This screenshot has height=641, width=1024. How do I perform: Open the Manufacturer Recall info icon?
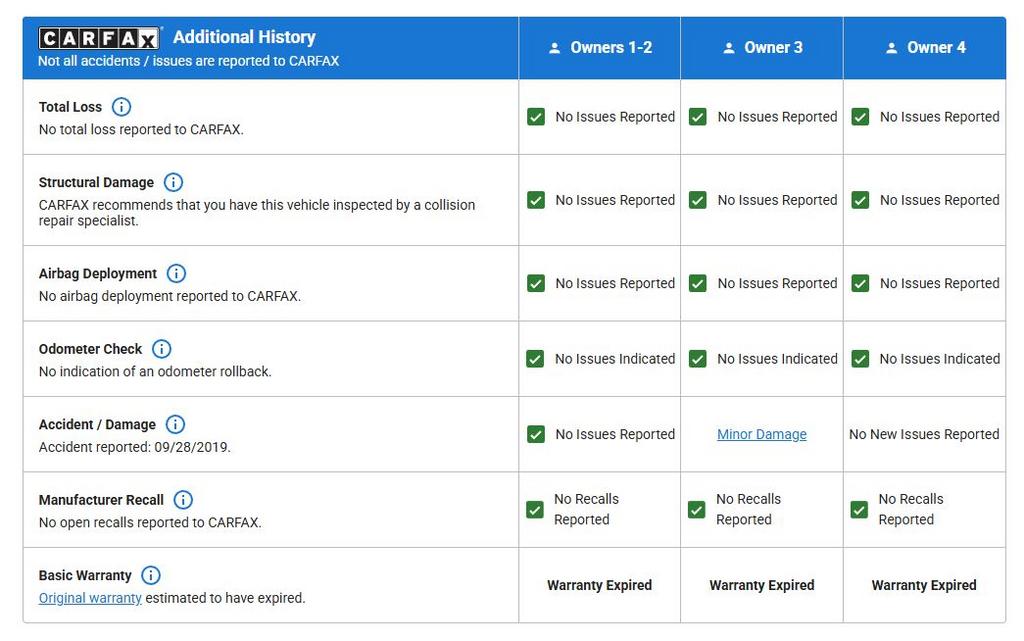coord(183,500)
